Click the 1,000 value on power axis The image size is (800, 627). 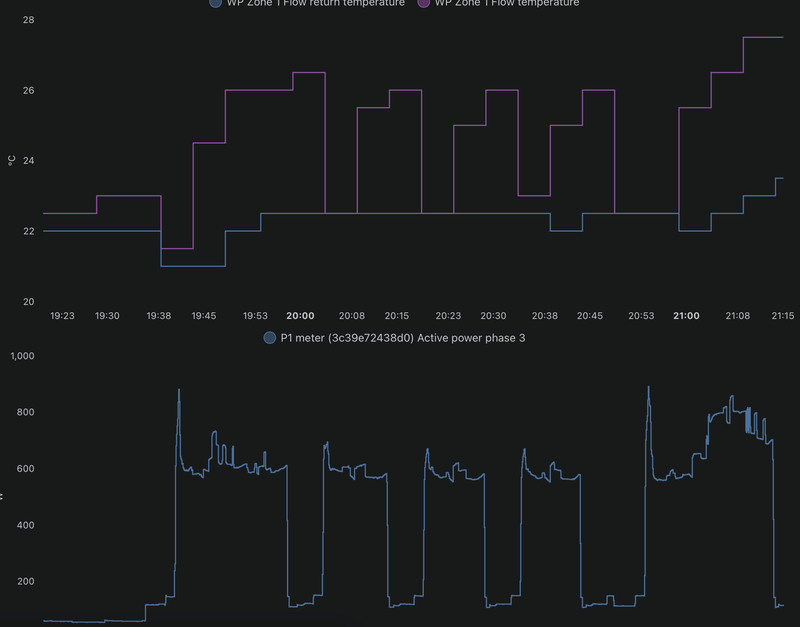pyautogui.click(x=22, y=356)
